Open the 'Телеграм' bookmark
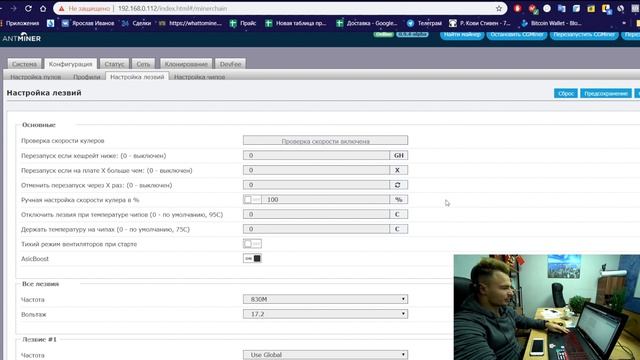640x360 pixels. (x=424, y=23)
